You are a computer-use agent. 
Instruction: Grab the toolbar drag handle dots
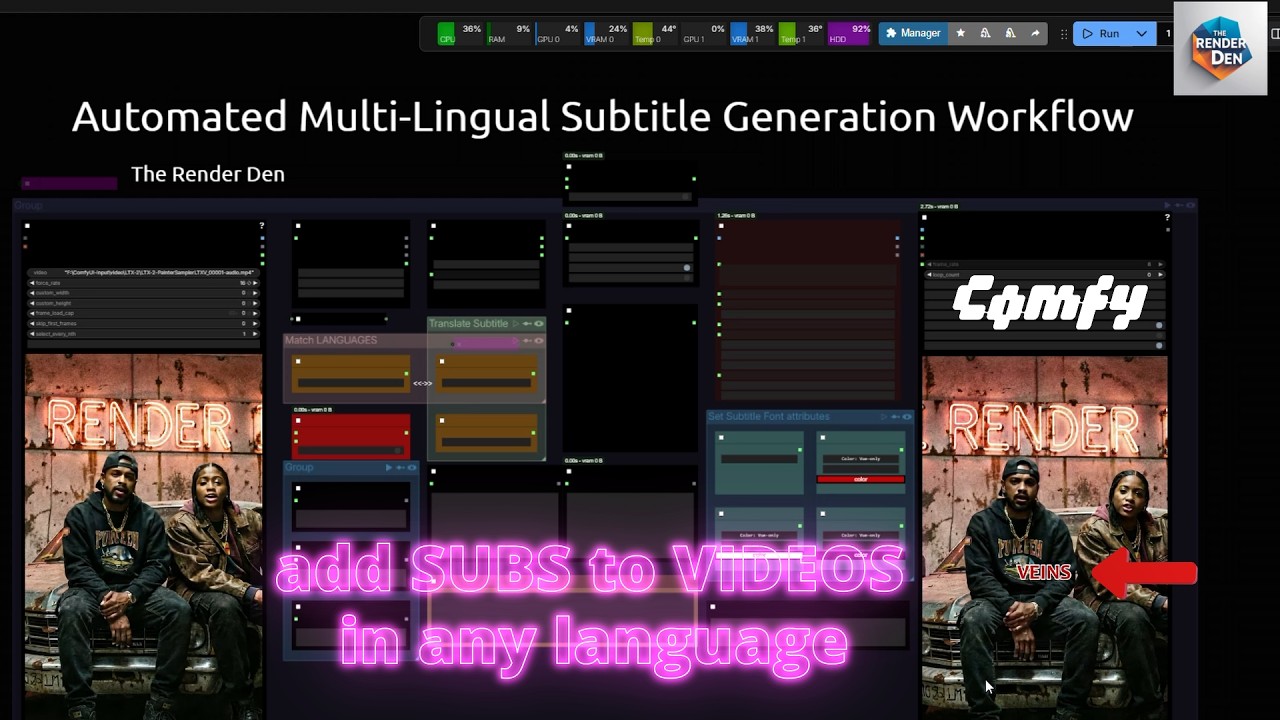(1063, 33)
